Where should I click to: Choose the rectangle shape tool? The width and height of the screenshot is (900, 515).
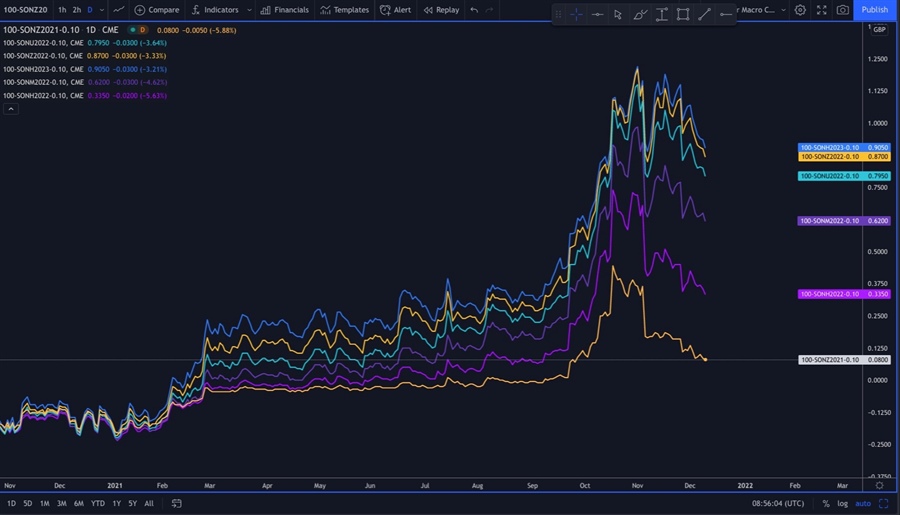[682, 14]
